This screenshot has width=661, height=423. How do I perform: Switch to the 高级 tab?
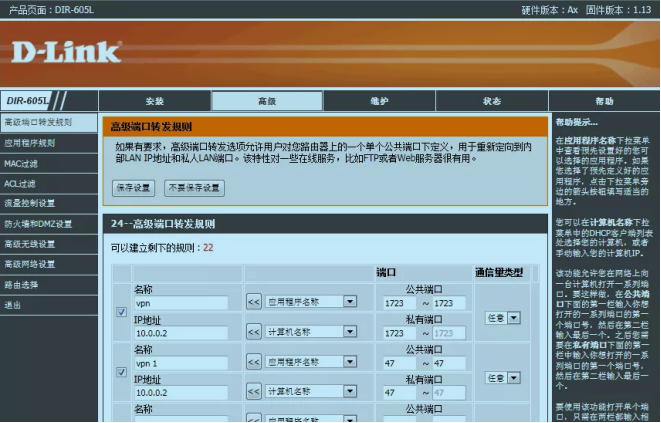tap(267, 101)
